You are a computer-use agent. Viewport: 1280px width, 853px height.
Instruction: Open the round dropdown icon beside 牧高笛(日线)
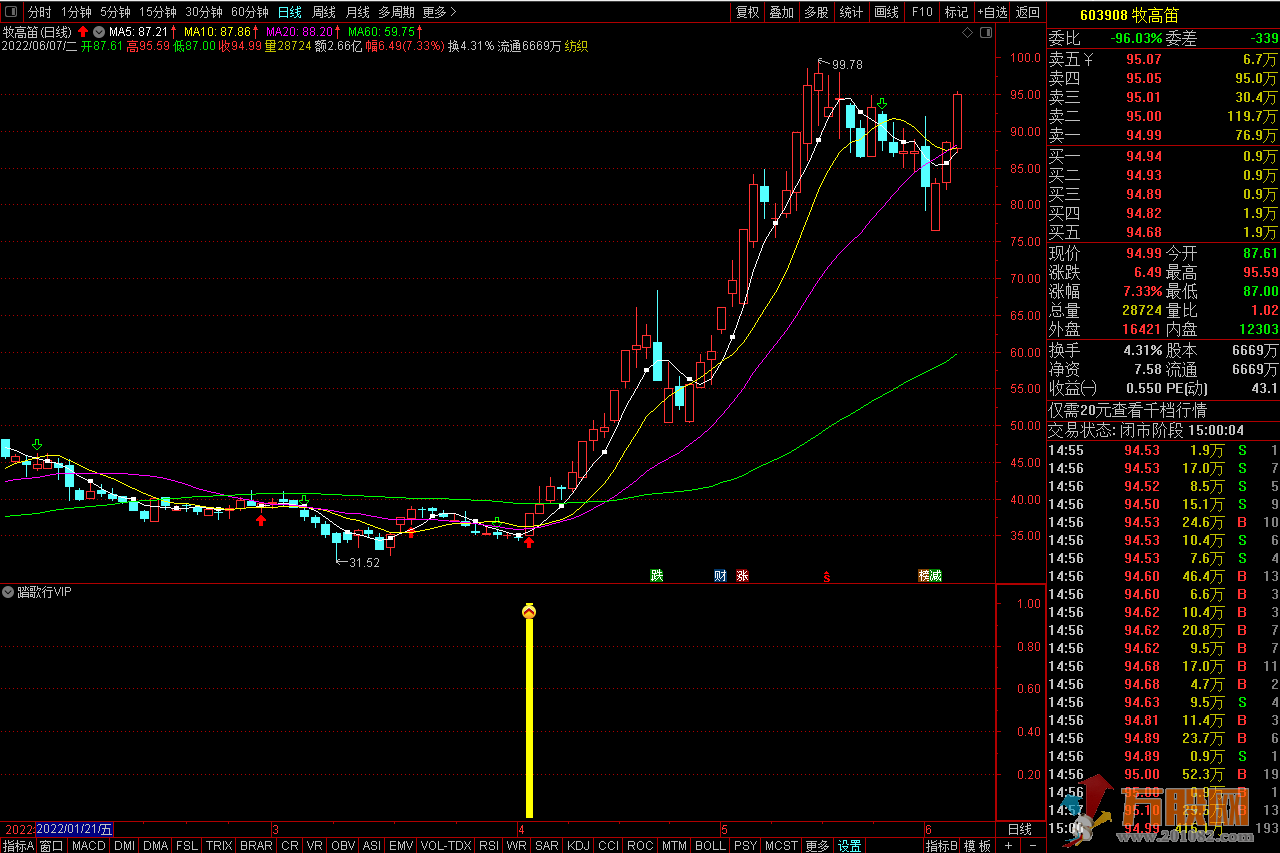[x=99, y=32]
